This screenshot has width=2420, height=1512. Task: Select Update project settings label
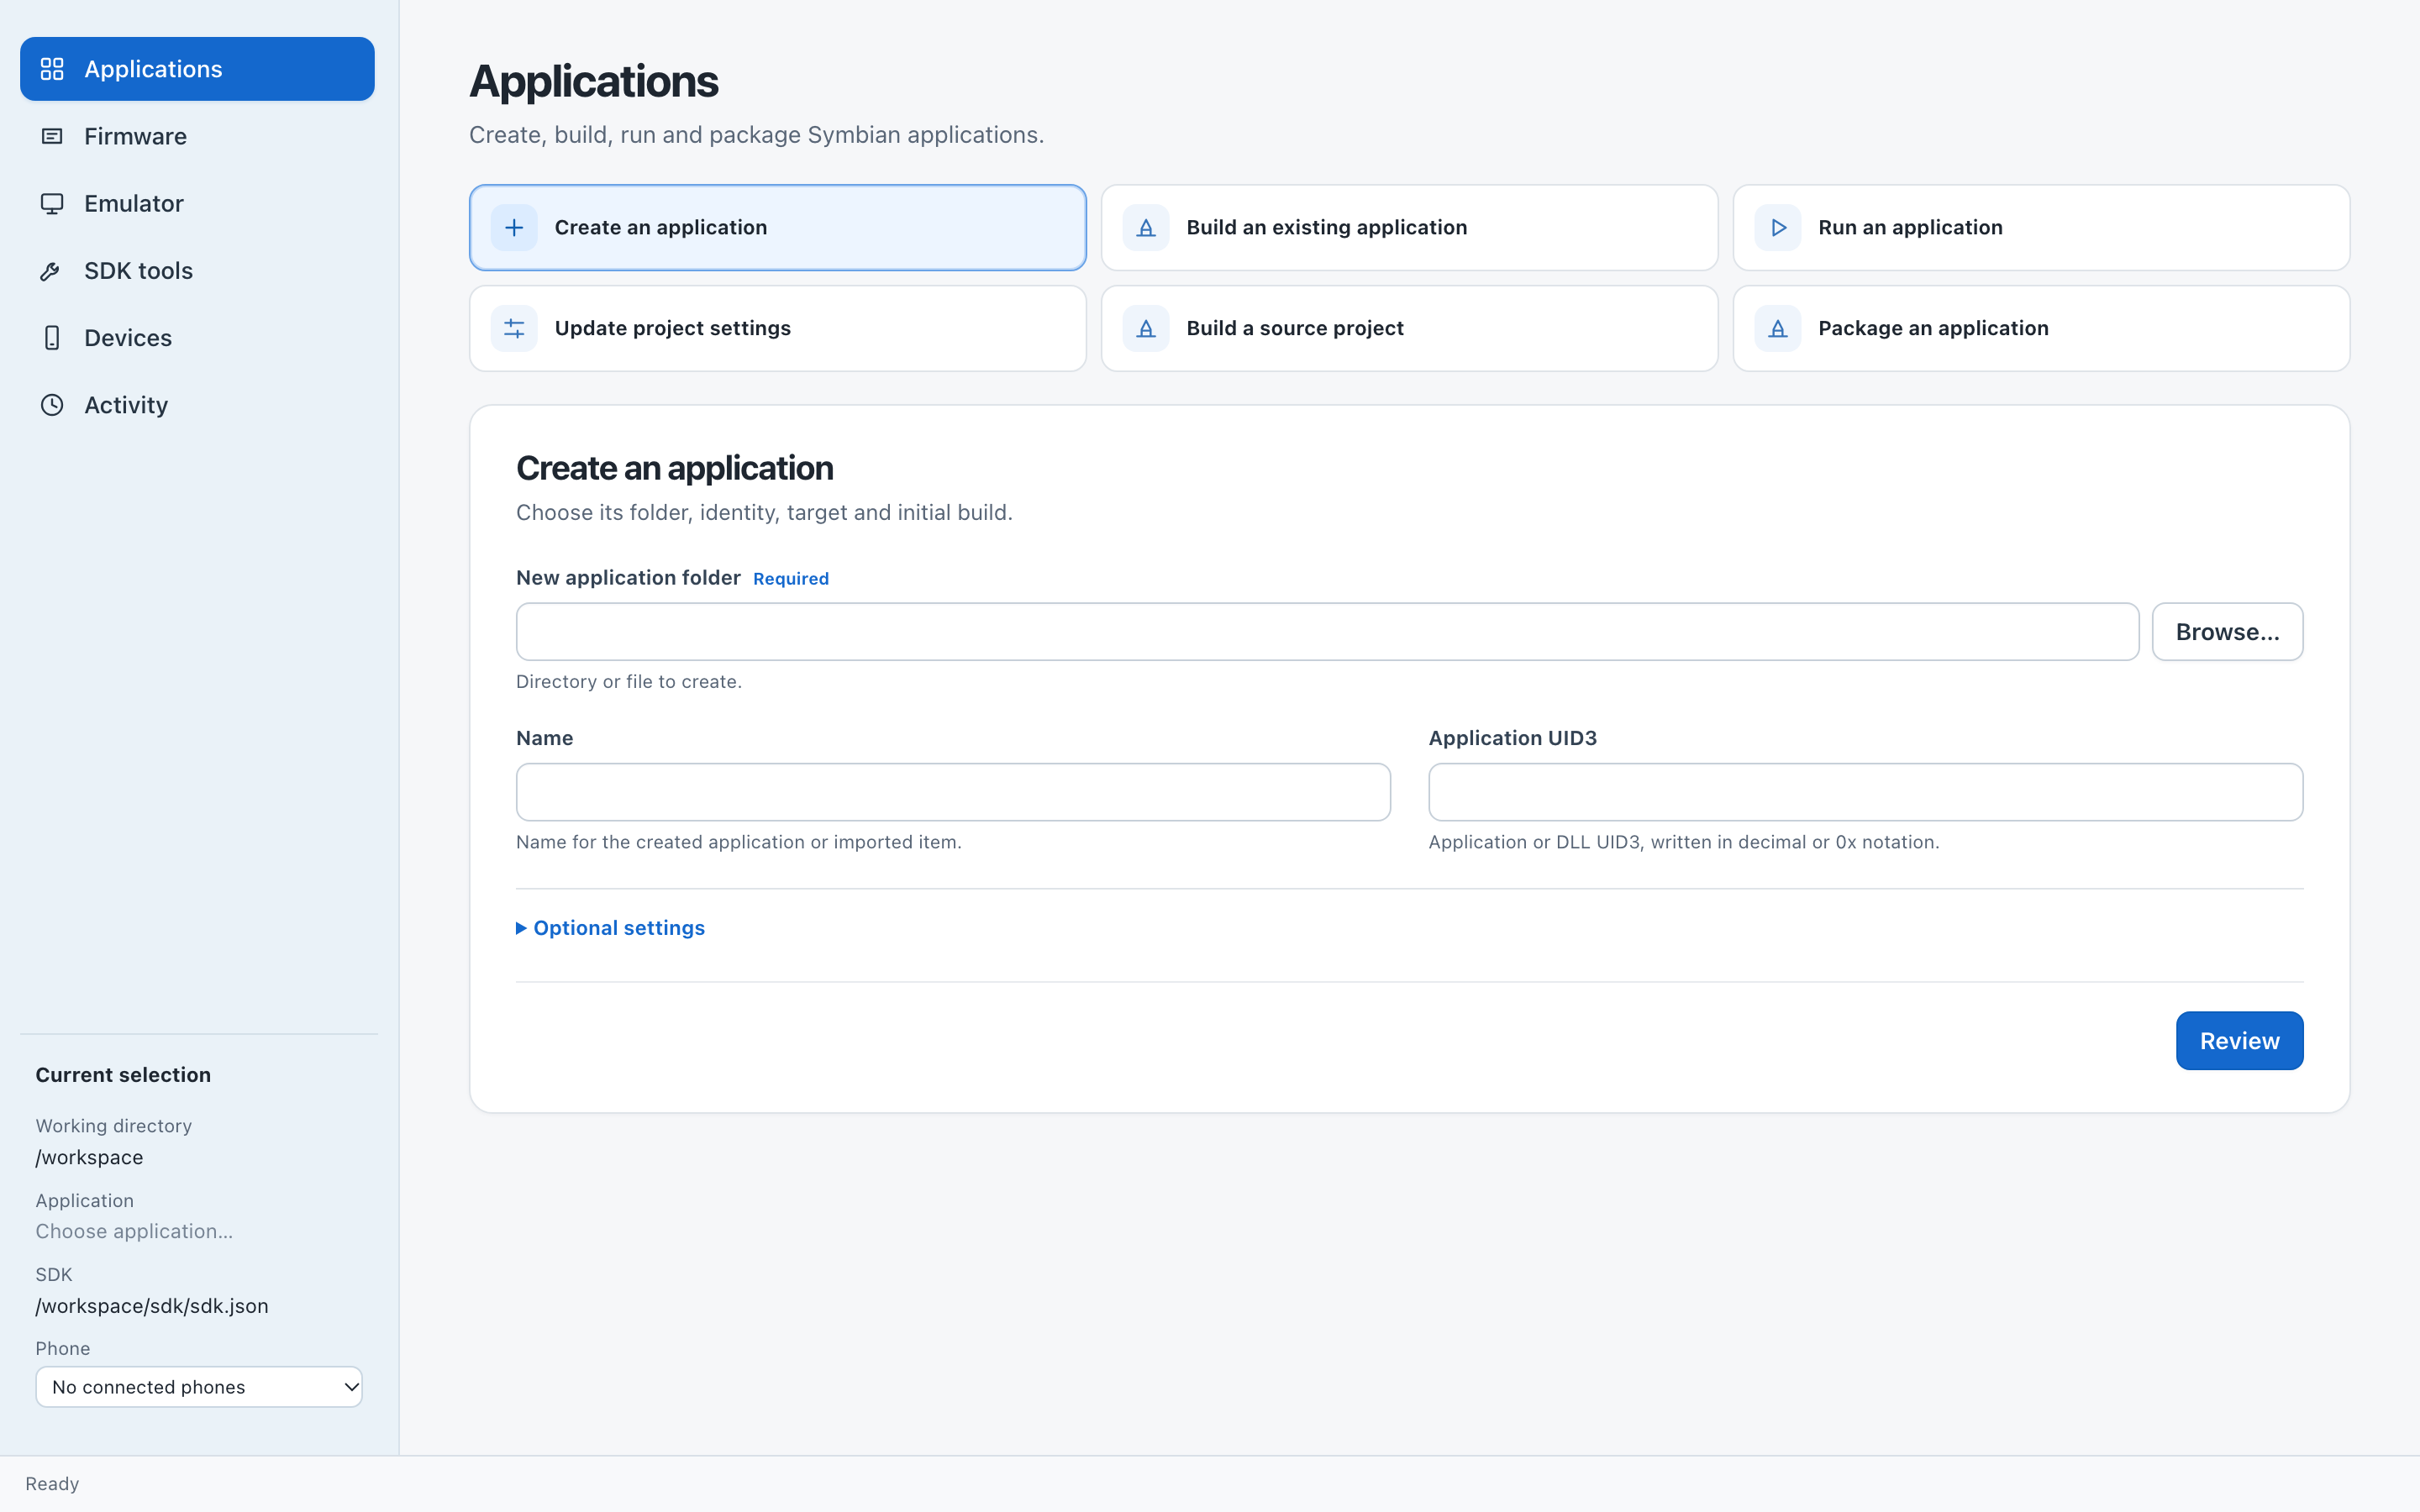pos(673,328)
